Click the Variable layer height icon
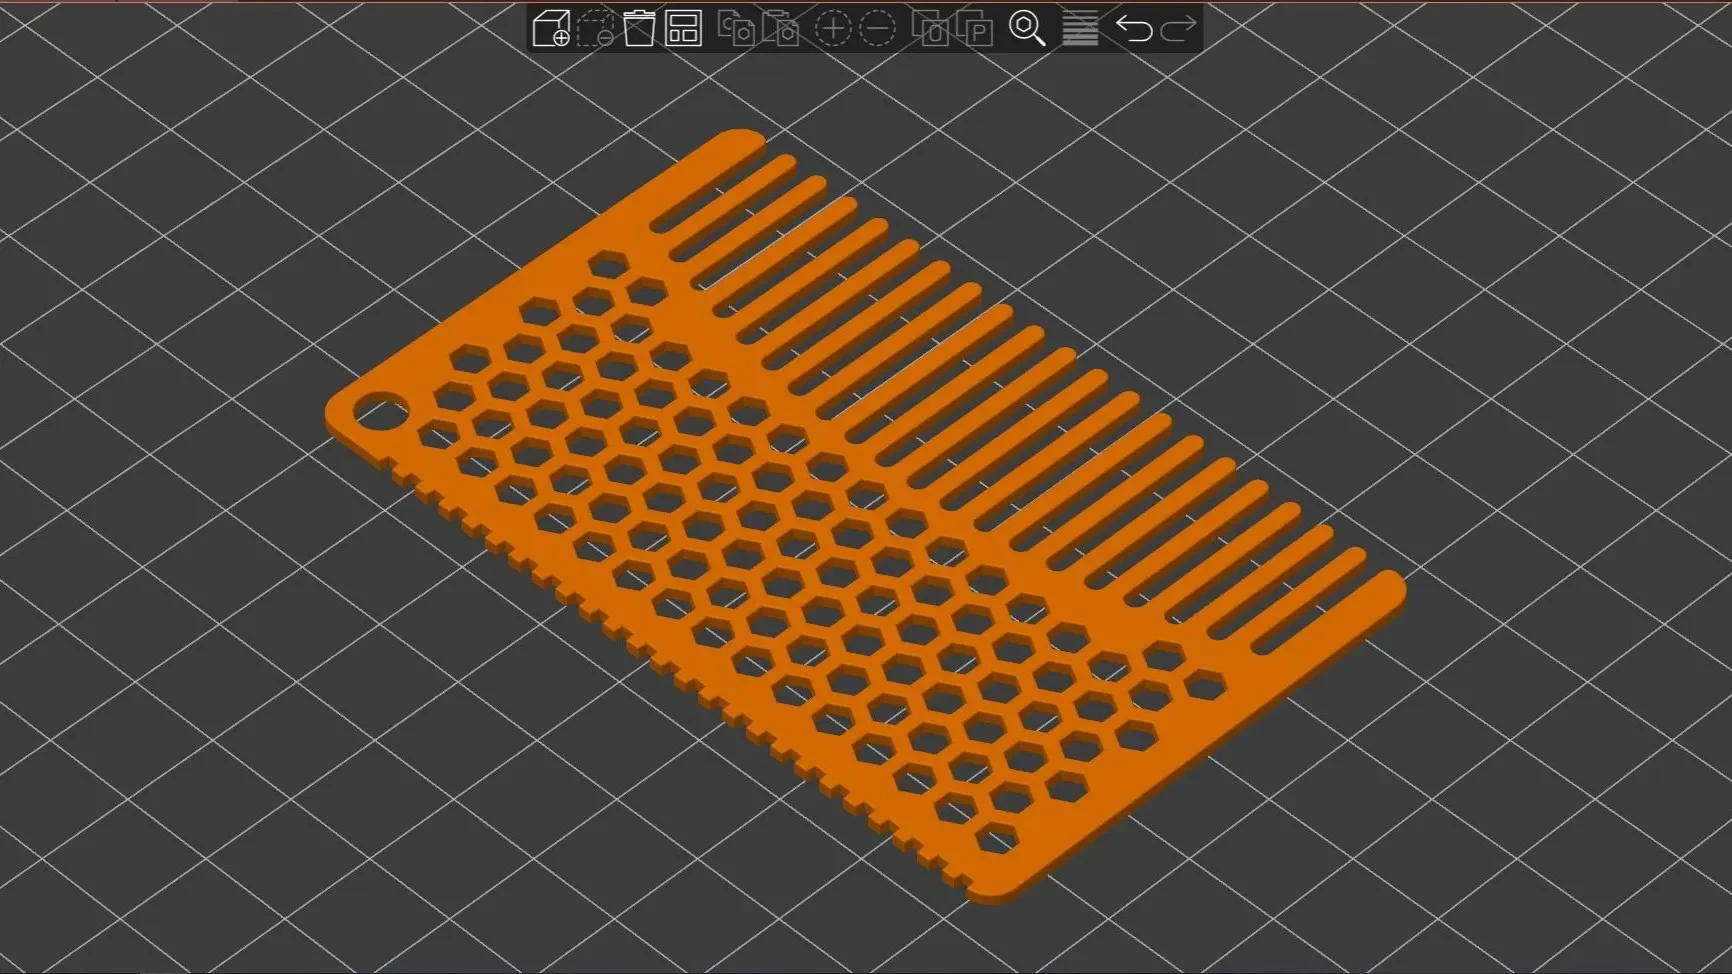The image size is (1732, 974). [x=1080, y=29]
